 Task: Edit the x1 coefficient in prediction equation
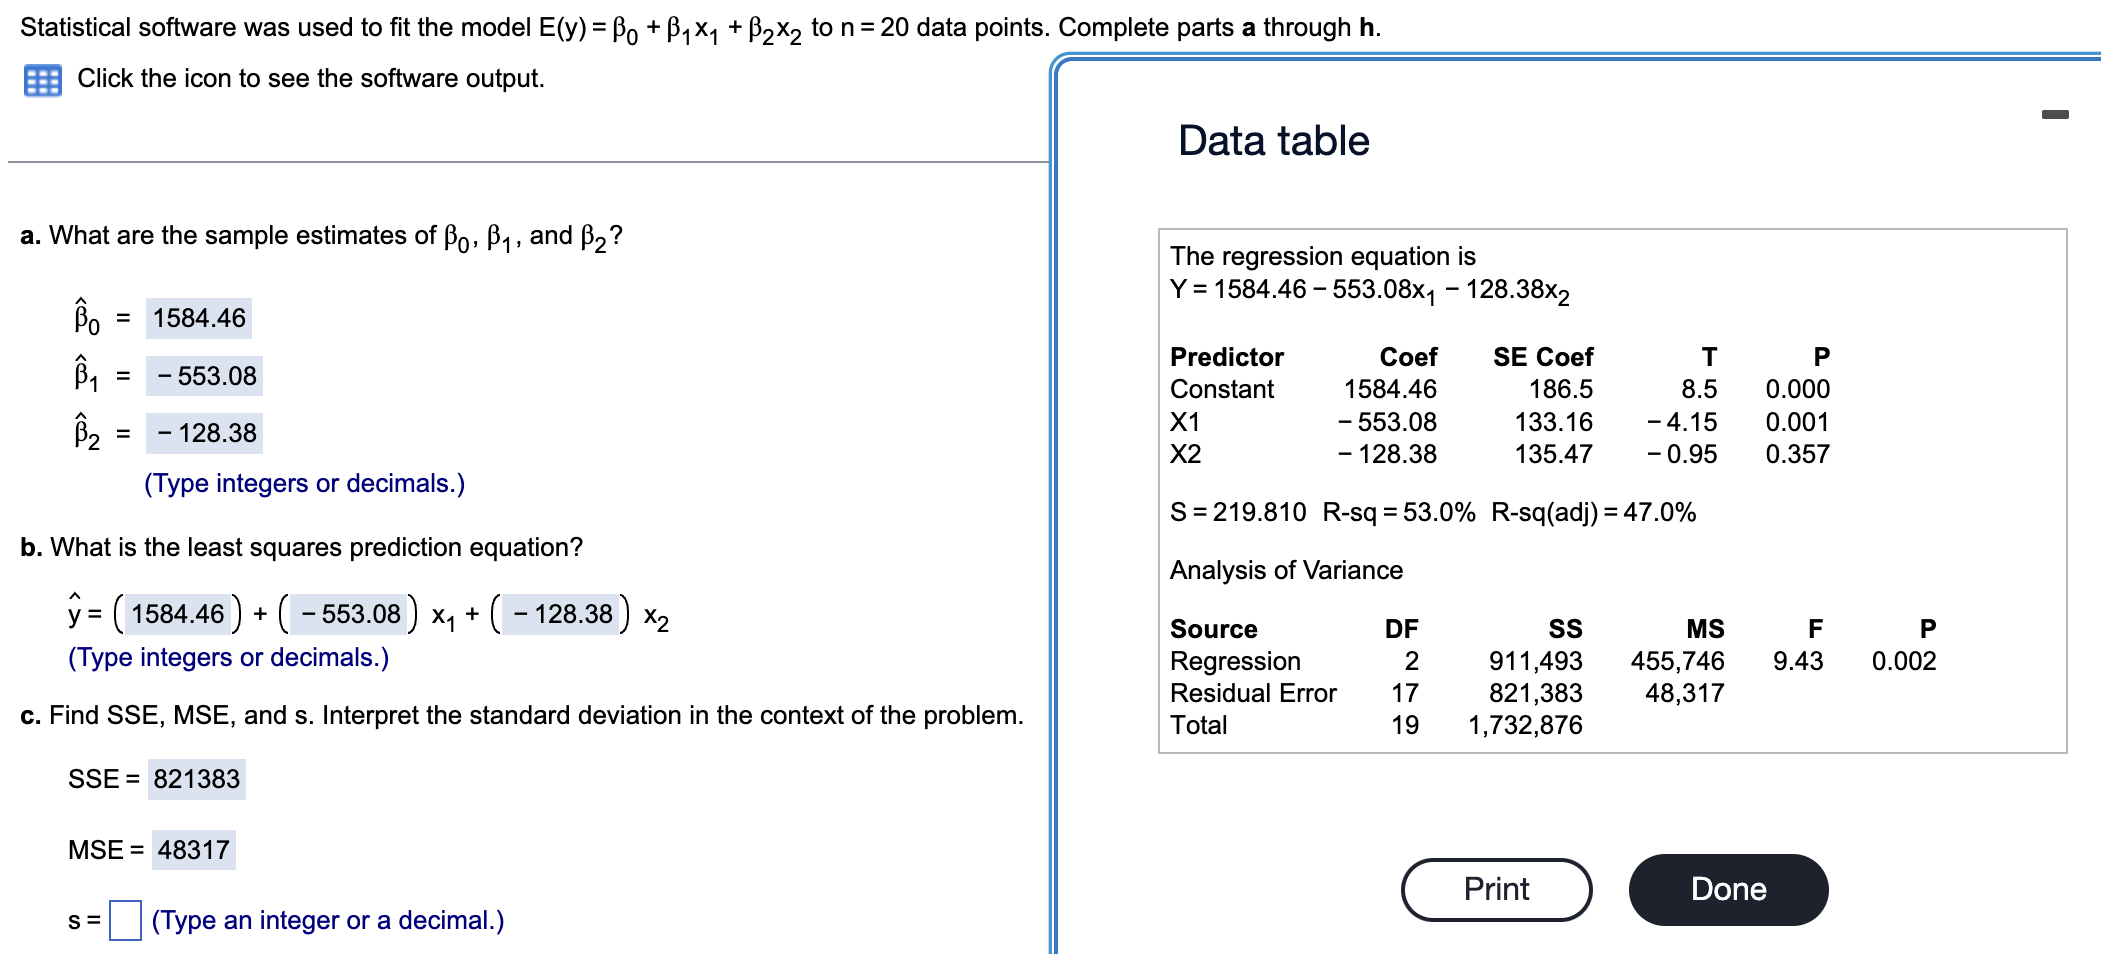pos(349,614)
